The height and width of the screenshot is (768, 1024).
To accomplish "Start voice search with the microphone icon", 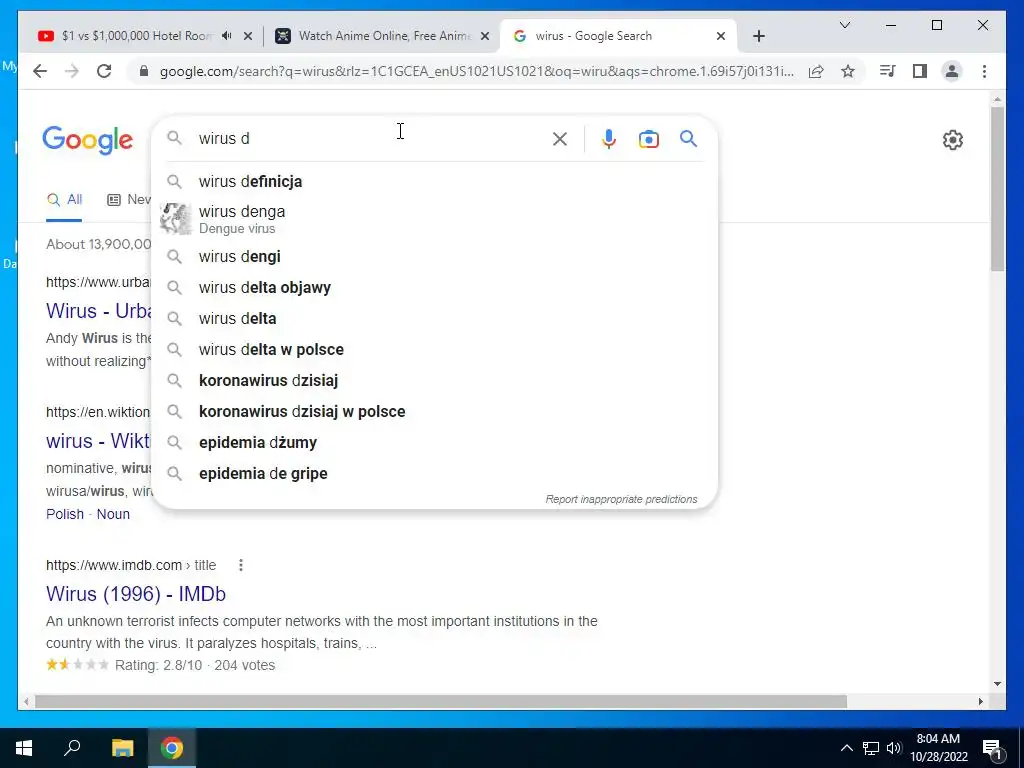I will (609, 139).
